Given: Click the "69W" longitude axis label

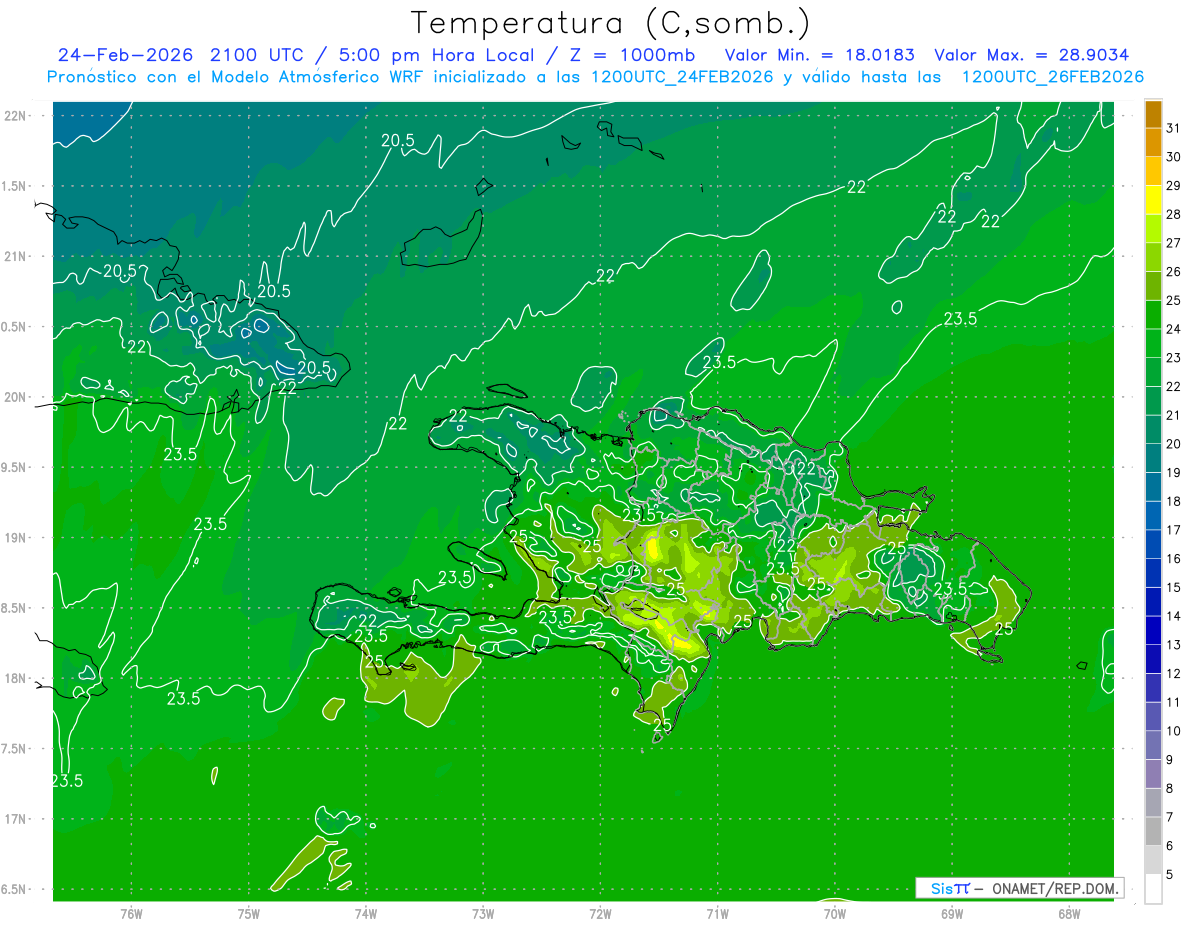Looking at the screenshot, I should point(952,913).
